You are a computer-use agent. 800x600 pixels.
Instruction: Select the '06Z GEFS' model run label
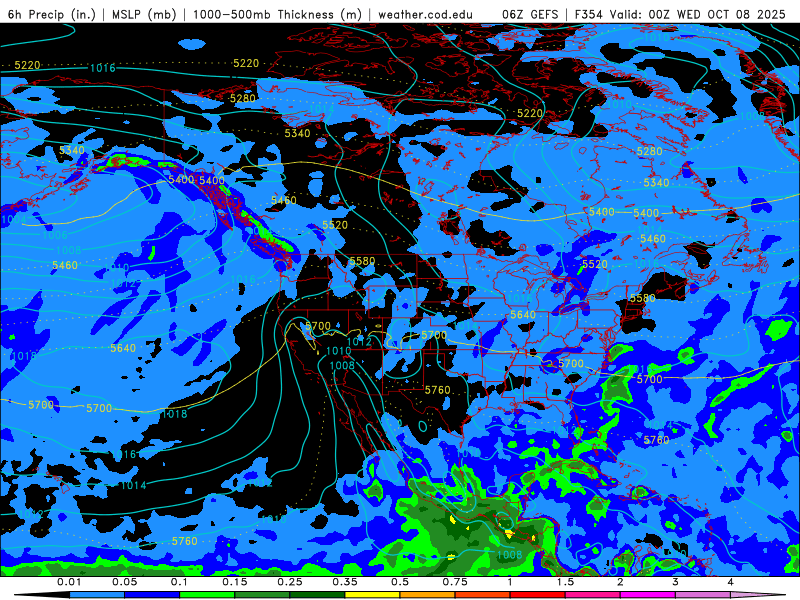(530, 14)
